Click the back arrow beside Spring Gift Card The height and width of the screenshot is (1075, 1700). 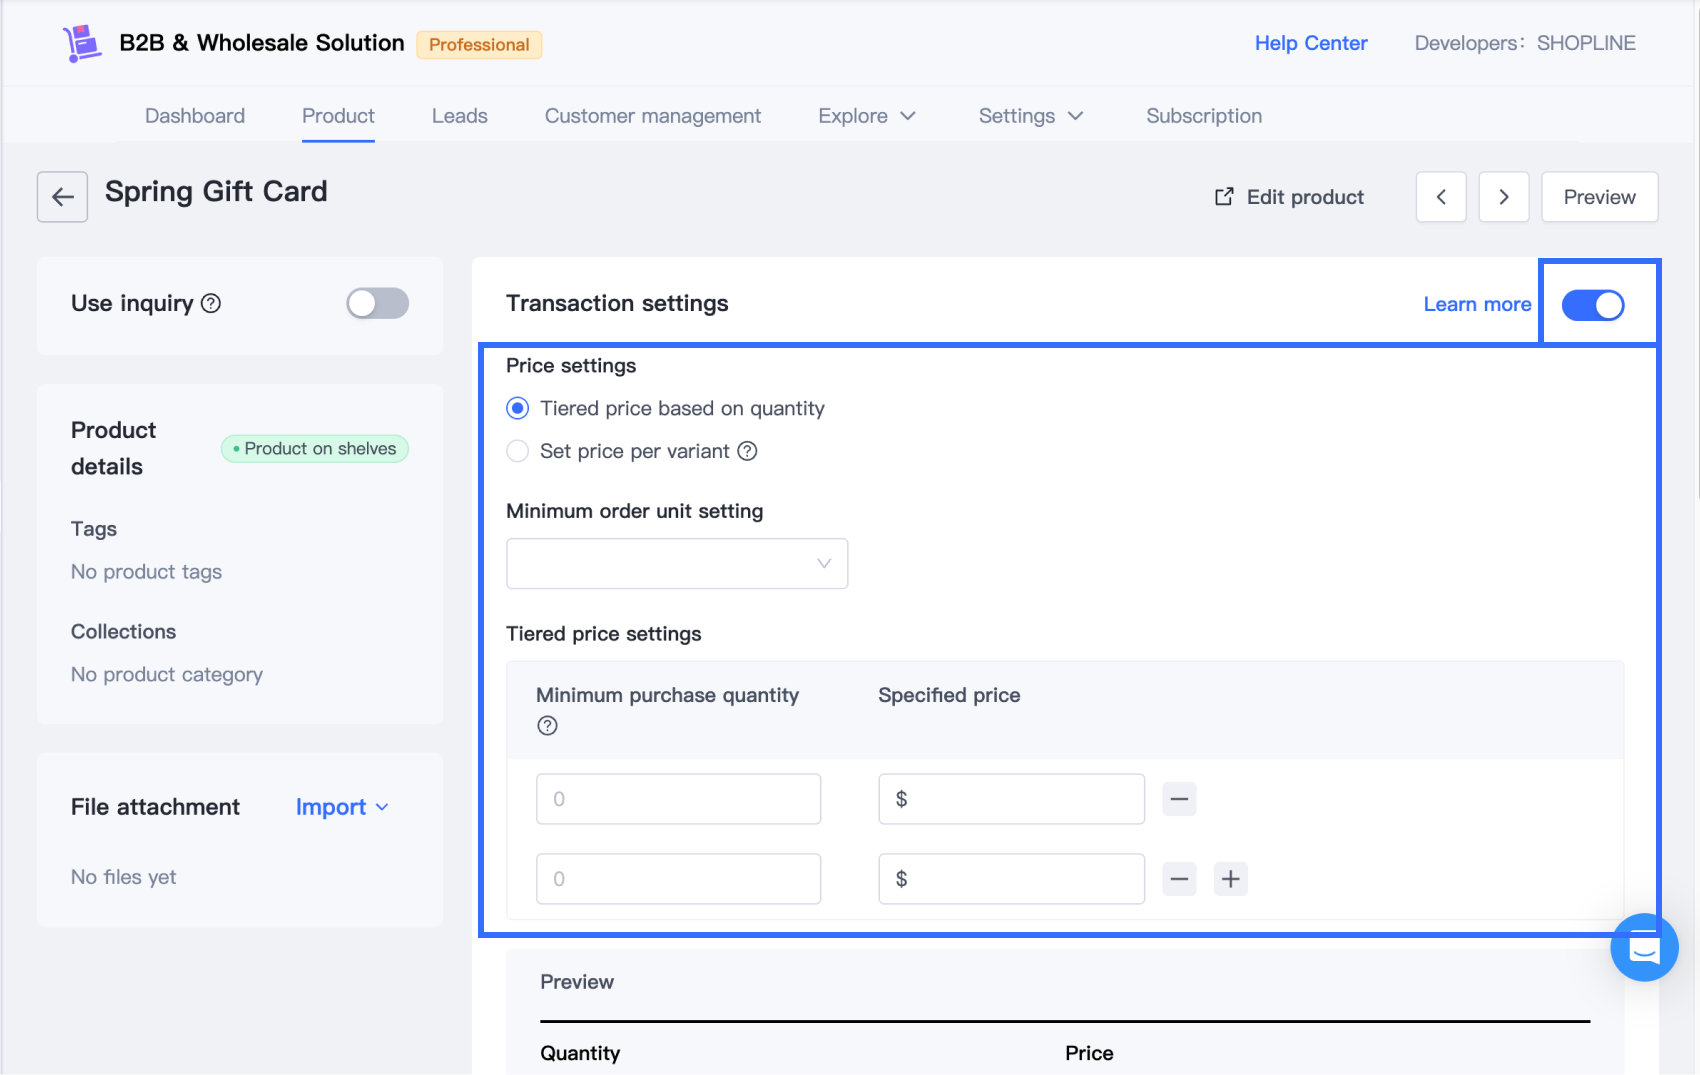(x=62, y=197)
